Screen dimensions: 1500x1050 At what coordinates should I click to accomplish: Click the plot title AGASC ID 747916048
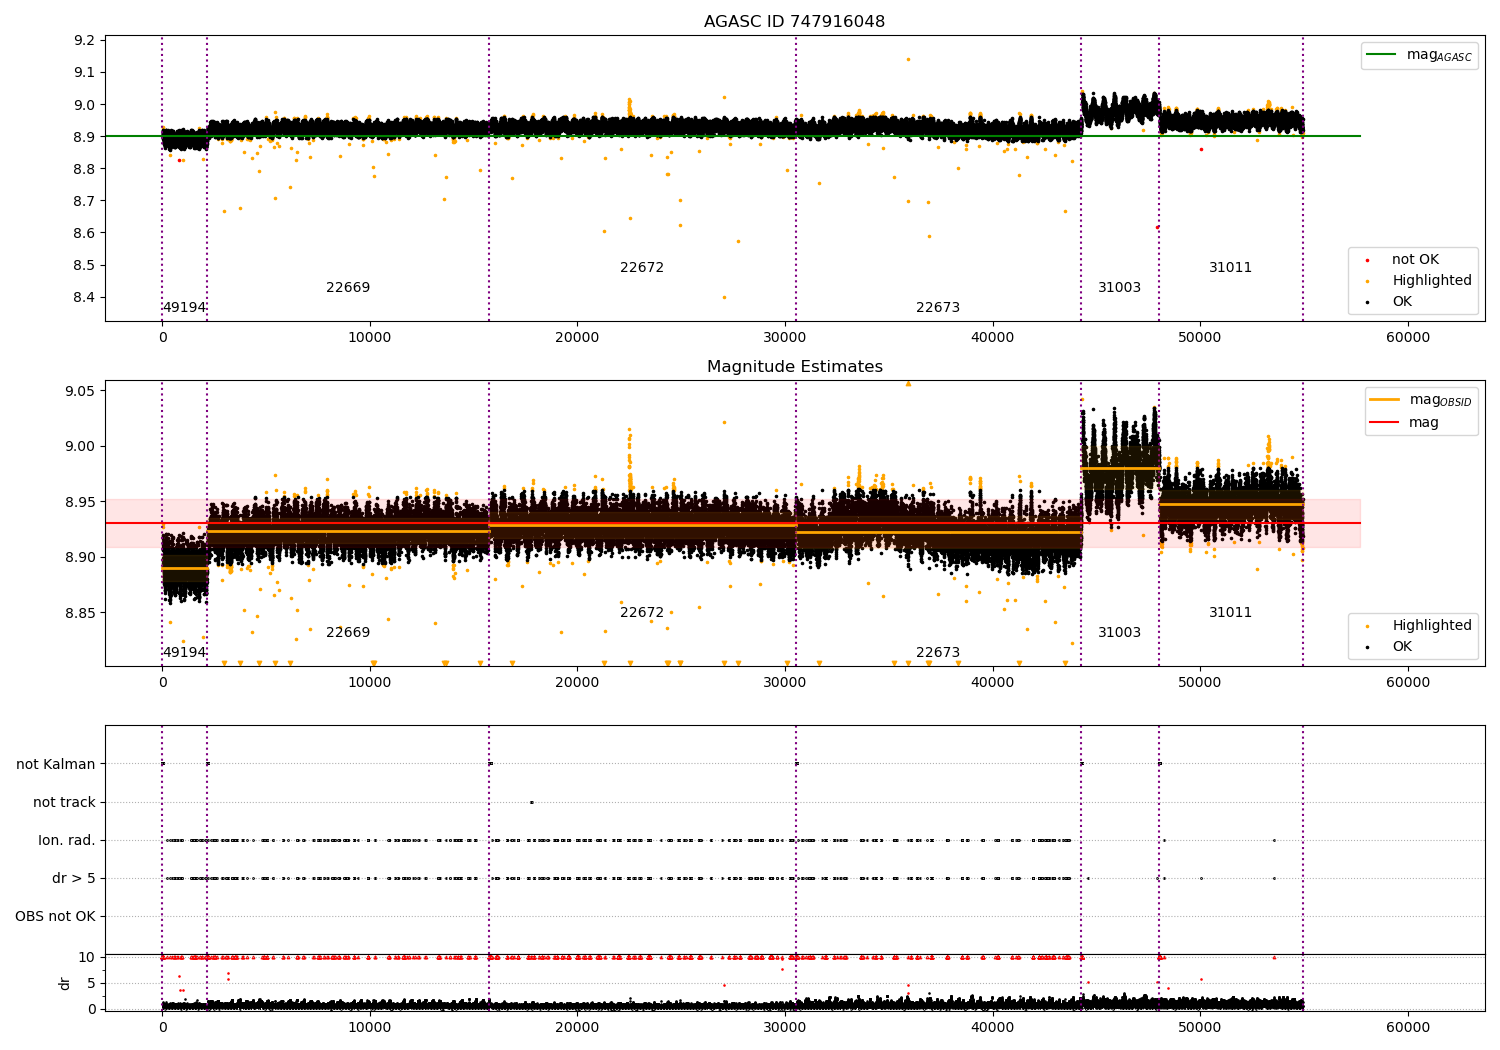(794, 22)
